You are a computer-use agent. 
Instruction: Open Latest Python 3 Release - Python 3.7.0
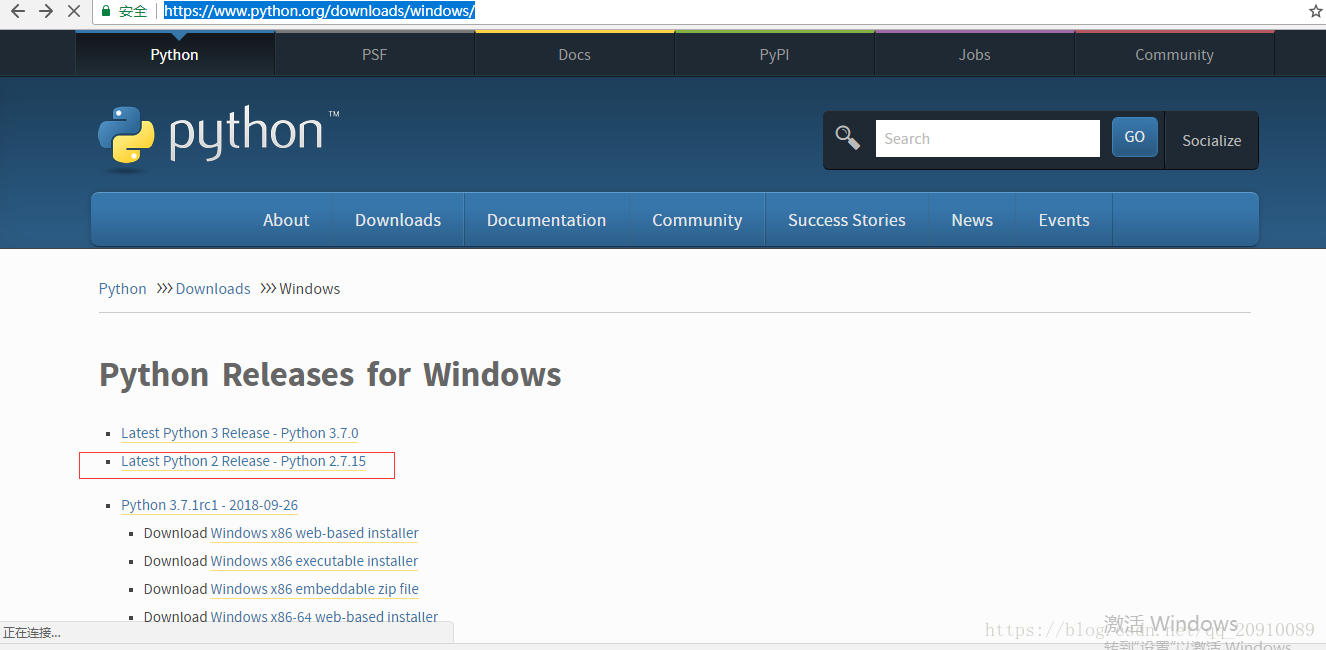[x=240, y=433]
